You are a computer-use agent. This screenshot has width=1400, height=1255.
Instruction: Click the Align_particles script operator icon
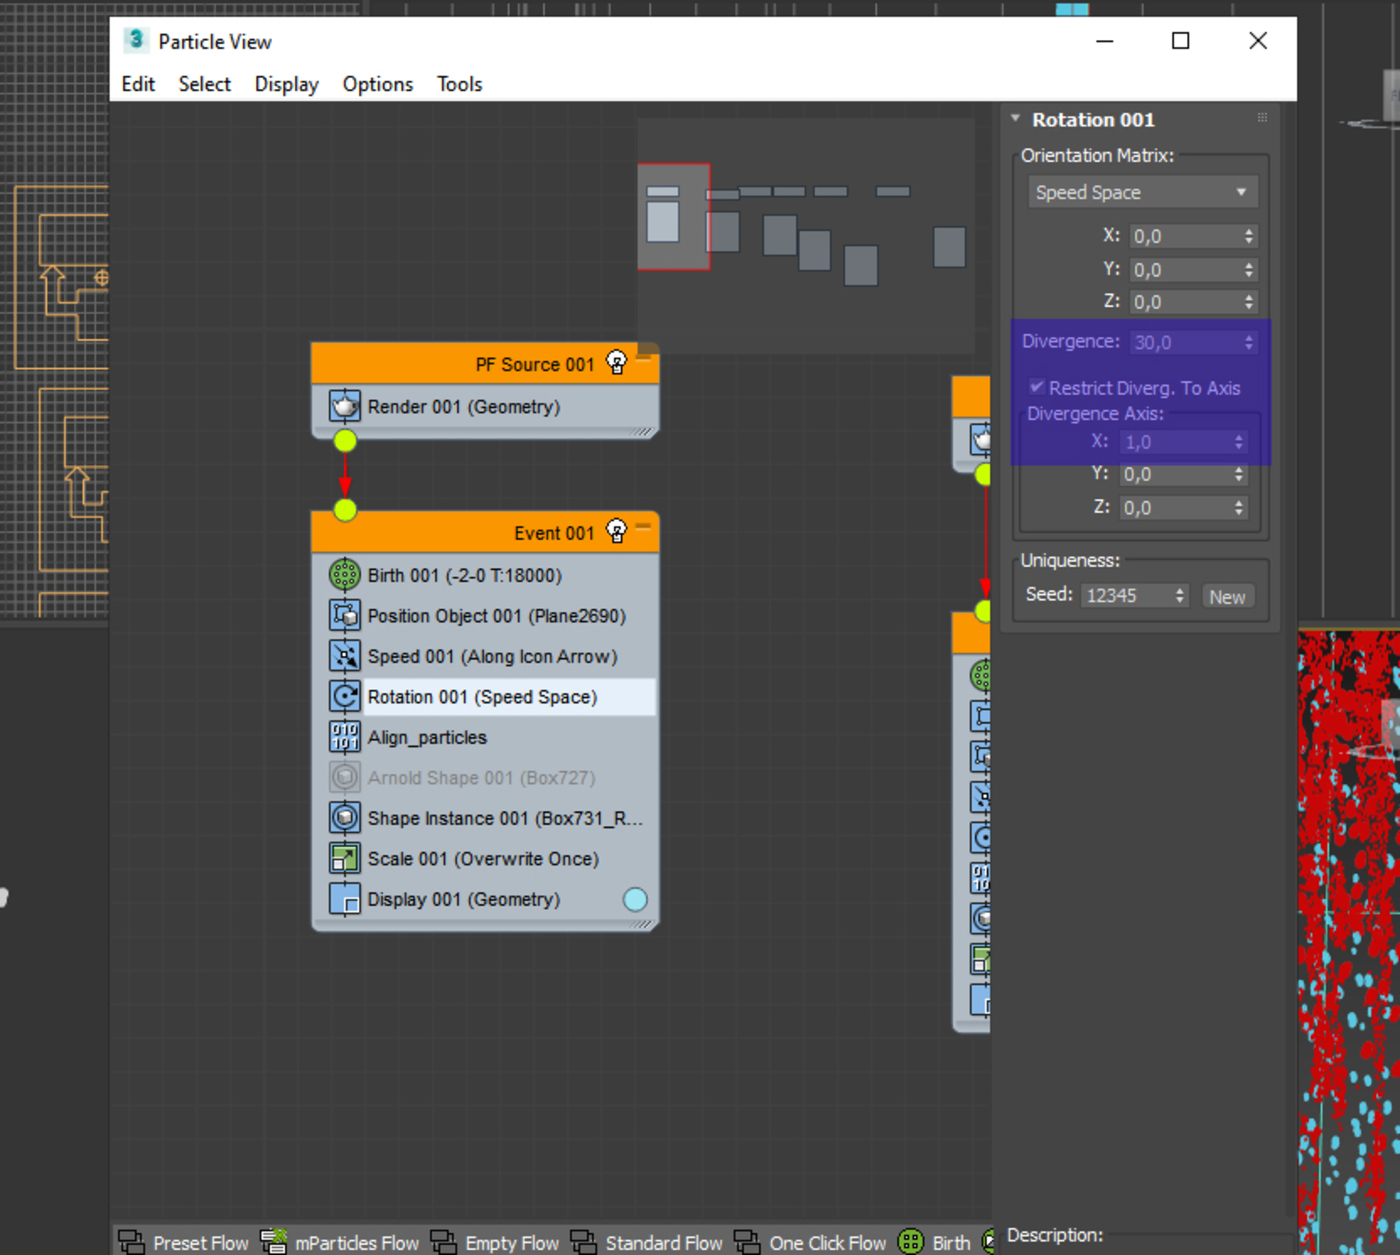pos(345,737)
